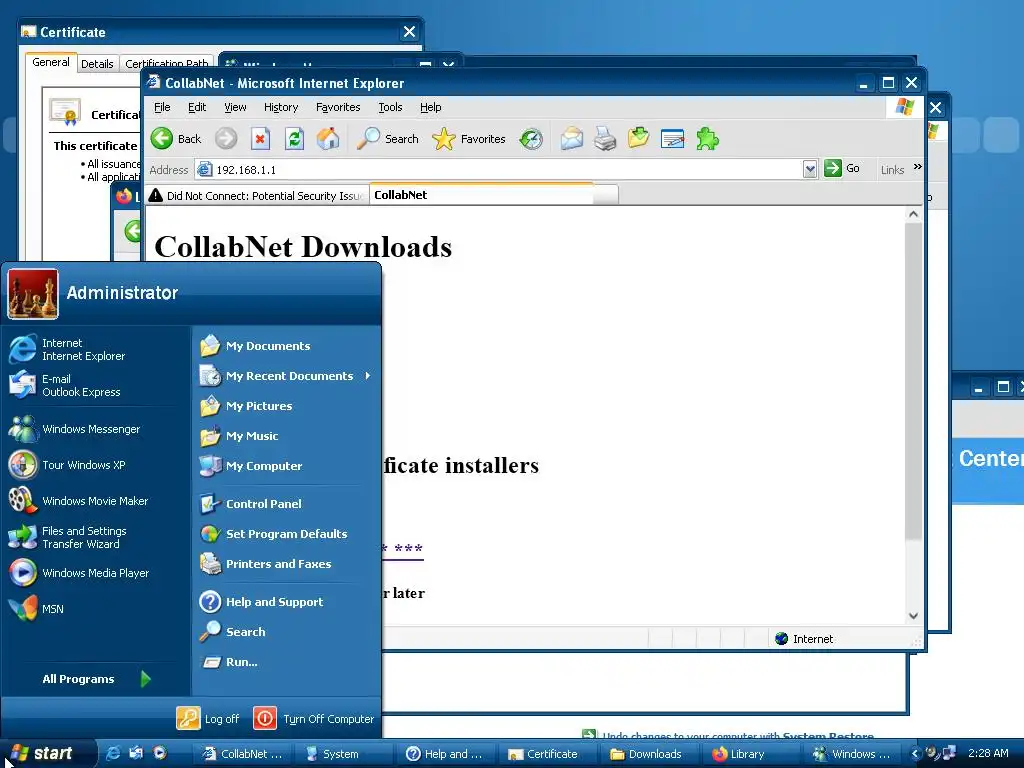This screenshot has height=768, width=1024.
Task: Expand All Programs list
Action: [96, 679]
